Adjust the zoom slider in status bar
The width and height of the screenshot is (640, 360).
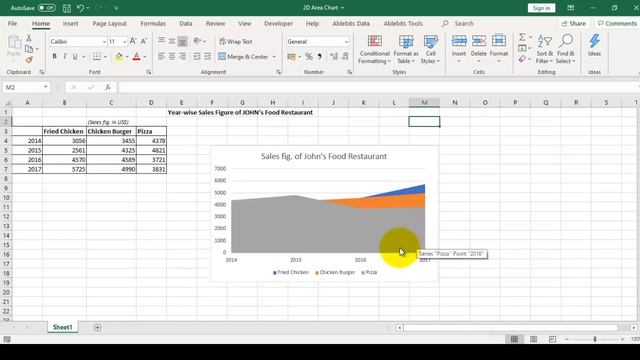pos(595,339)
